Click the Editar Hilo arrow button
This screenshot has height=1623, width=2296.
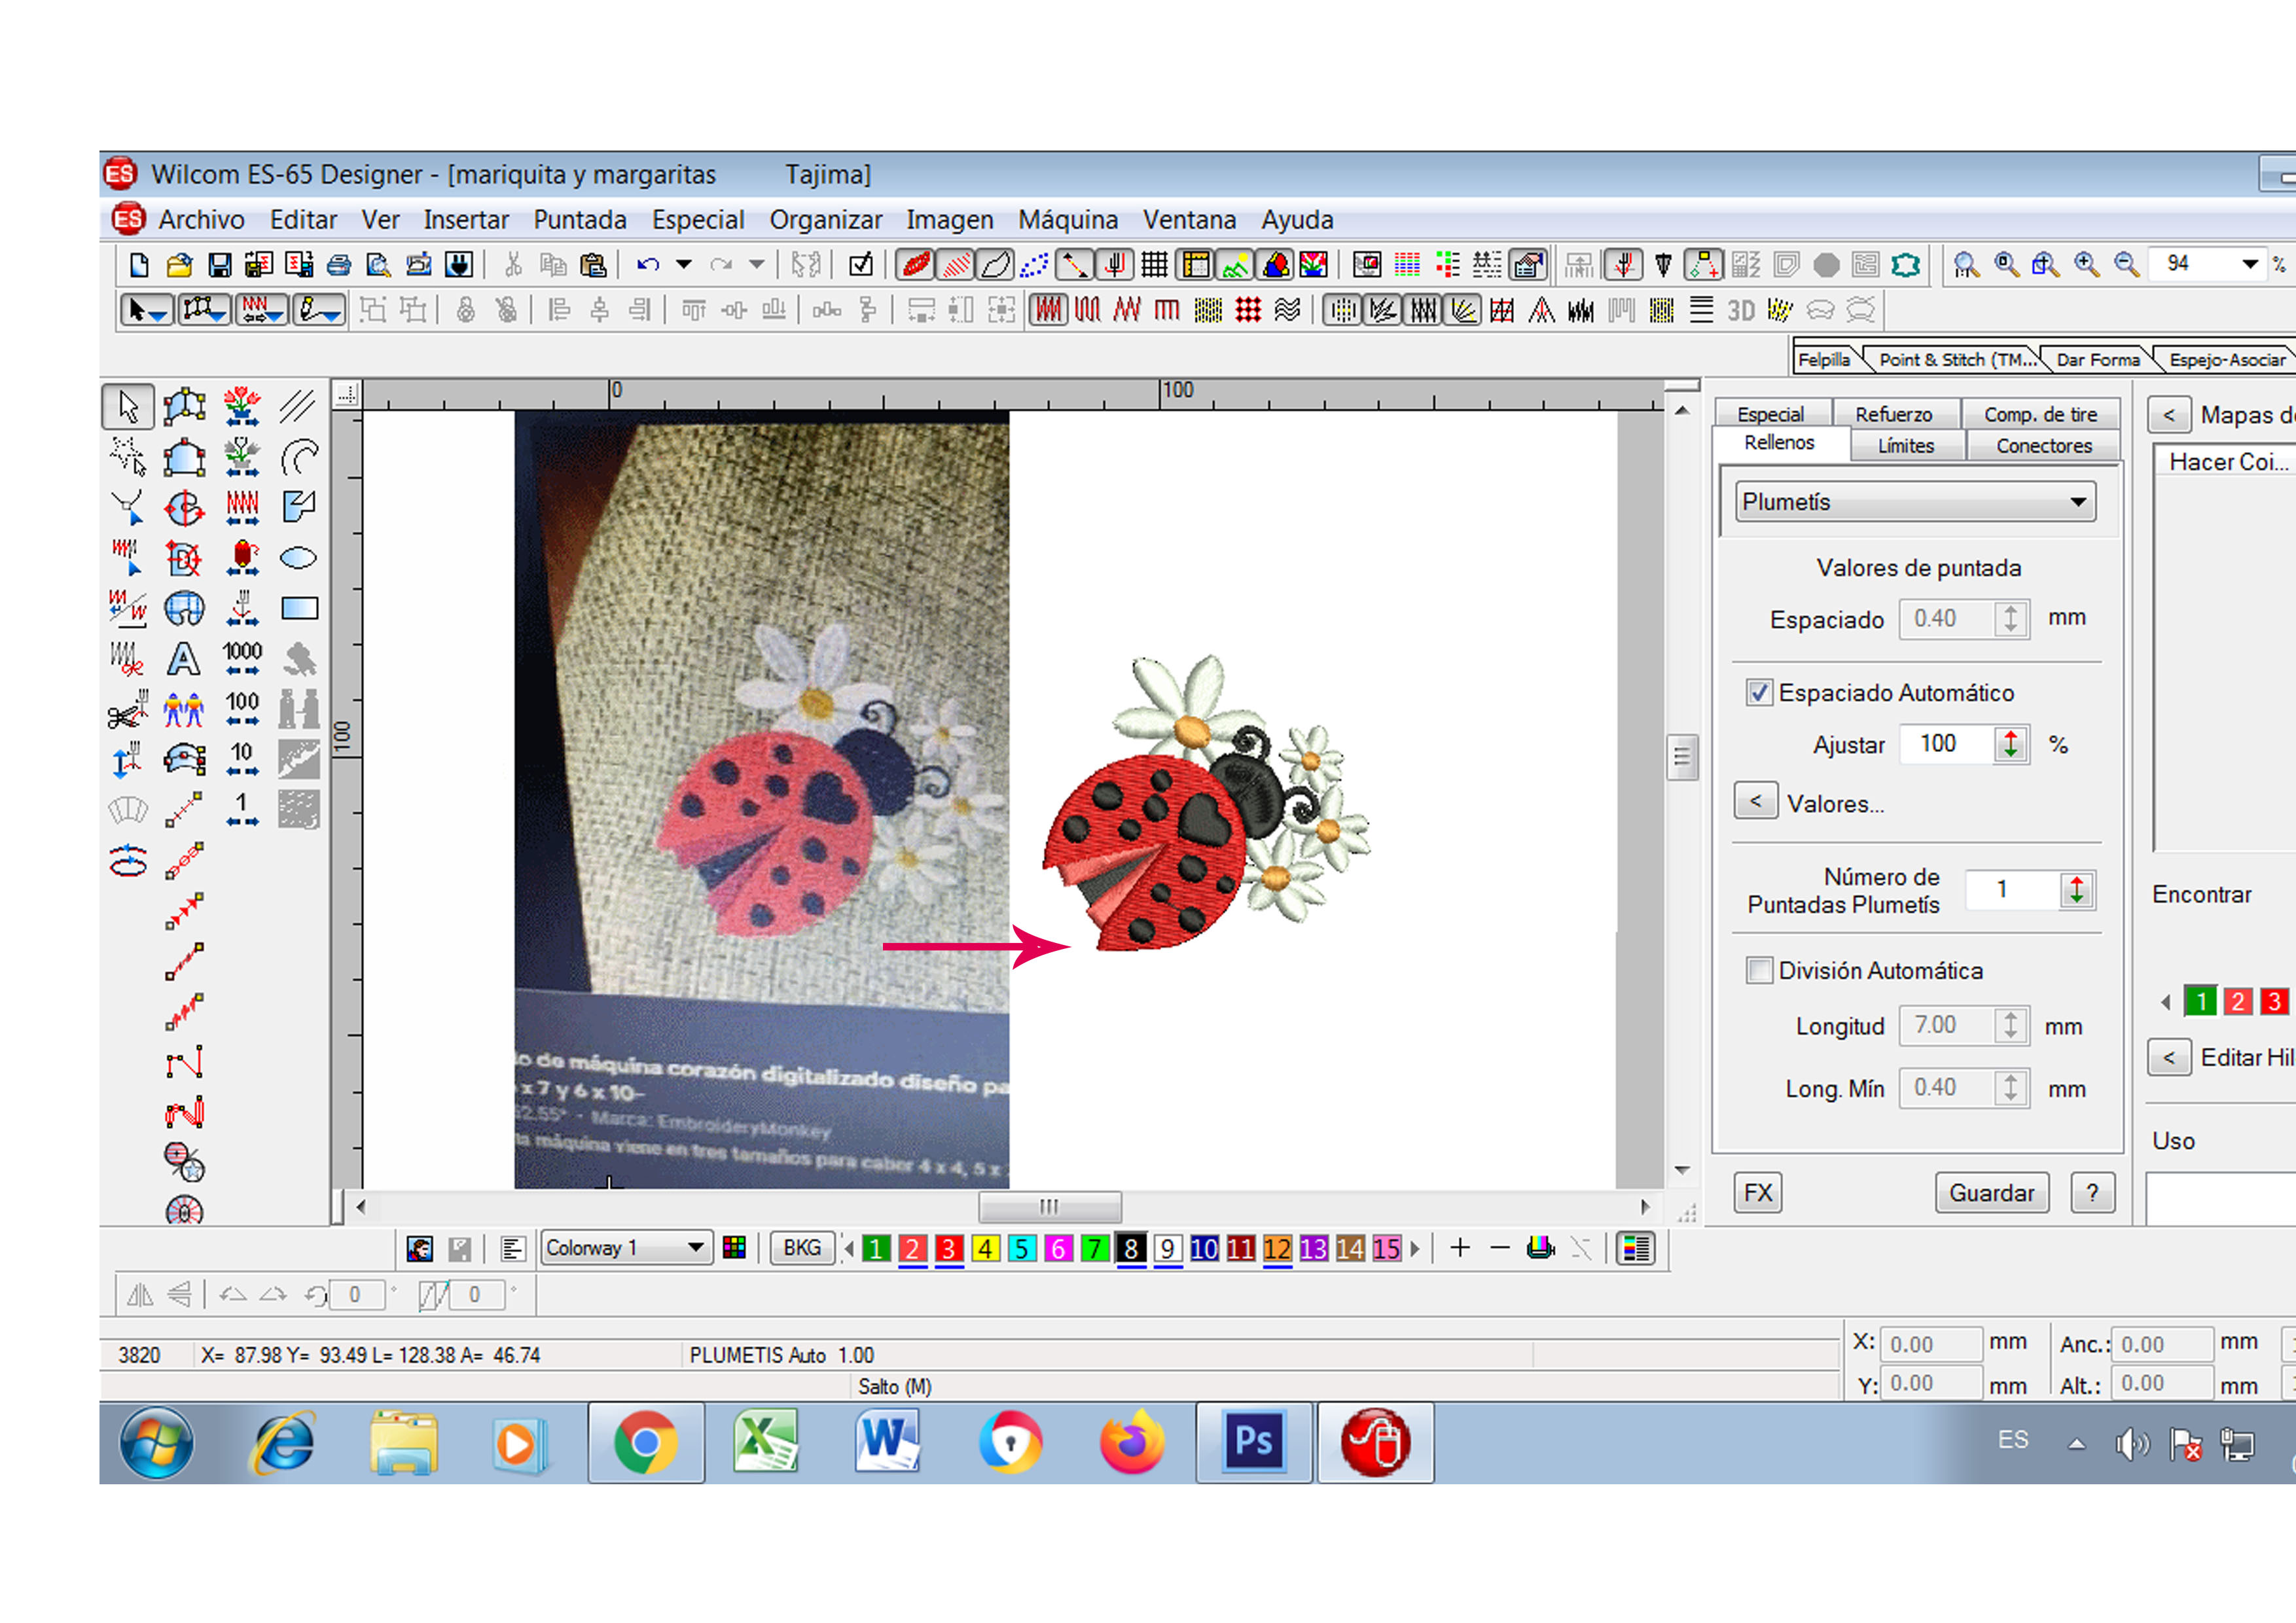coord(2169,1058)
